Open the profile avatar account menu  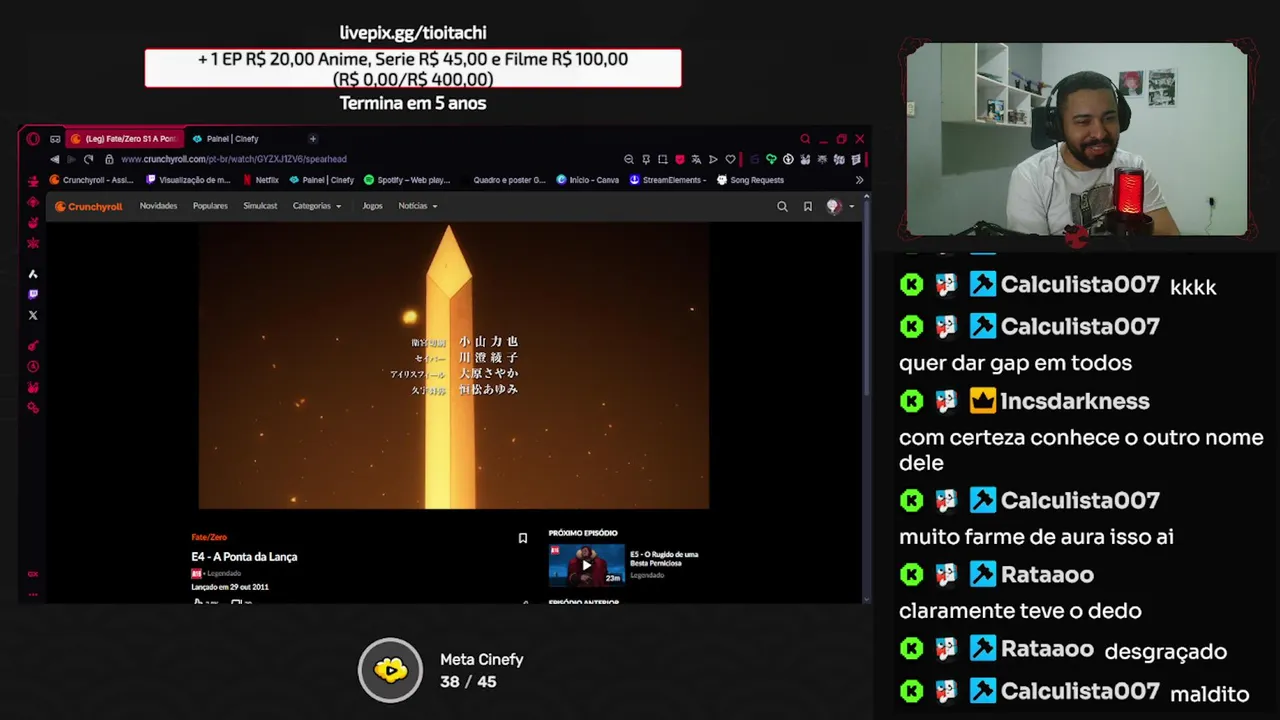(x=834, y=207)
